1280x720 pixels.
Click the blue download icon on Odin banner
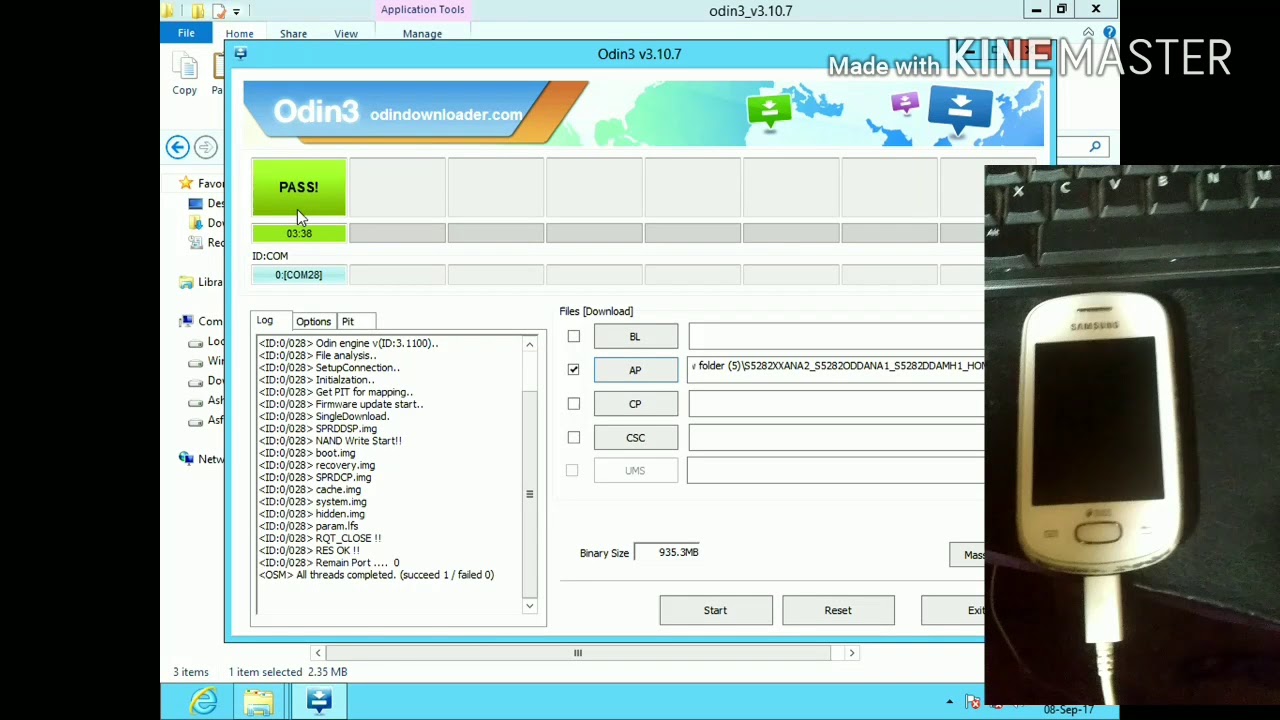pos(960,110)
